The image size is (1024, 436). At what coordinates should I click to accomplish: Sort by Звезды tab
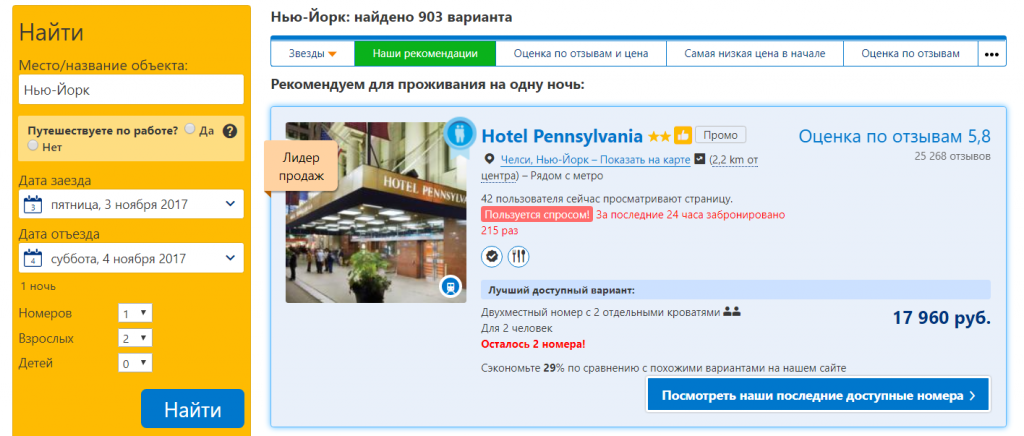tap(312, 54)
